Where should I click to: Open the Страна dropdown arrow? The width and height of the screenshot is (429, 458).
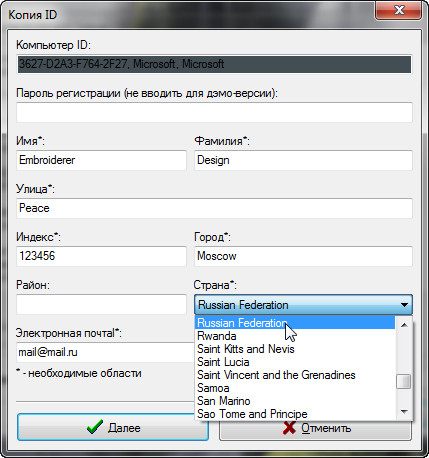pos(404,305)
